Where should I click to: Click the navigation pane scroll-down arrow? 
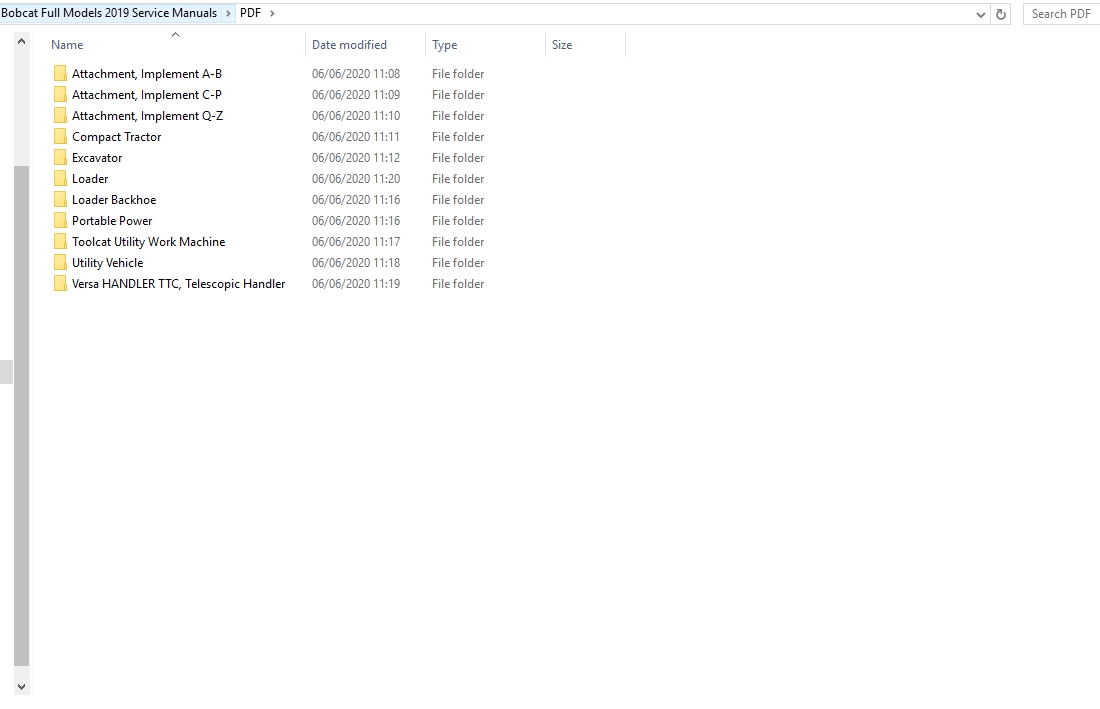[22, 687]
